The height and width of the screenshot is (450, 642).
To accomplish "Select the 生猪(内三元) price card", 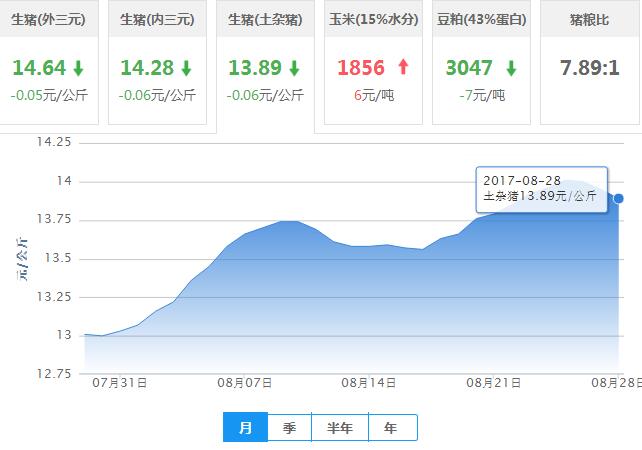I will 157,62.
